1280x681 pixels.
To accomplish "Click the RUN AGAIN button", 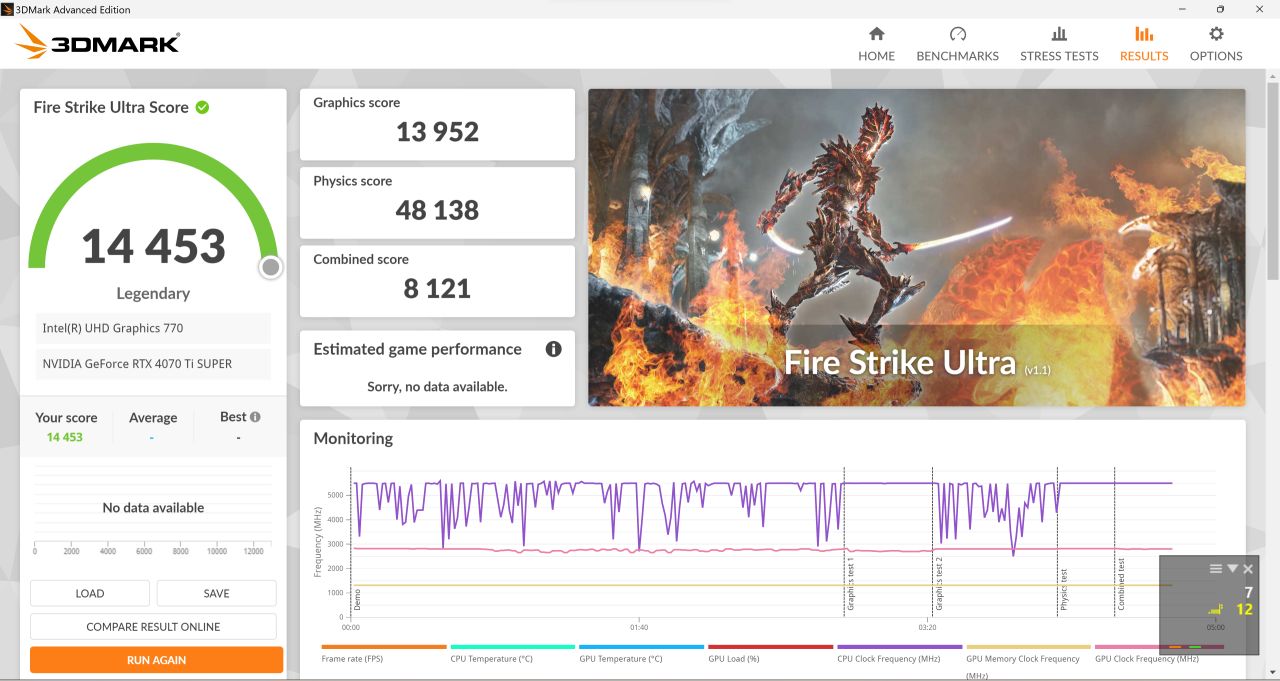I will 156,660.
